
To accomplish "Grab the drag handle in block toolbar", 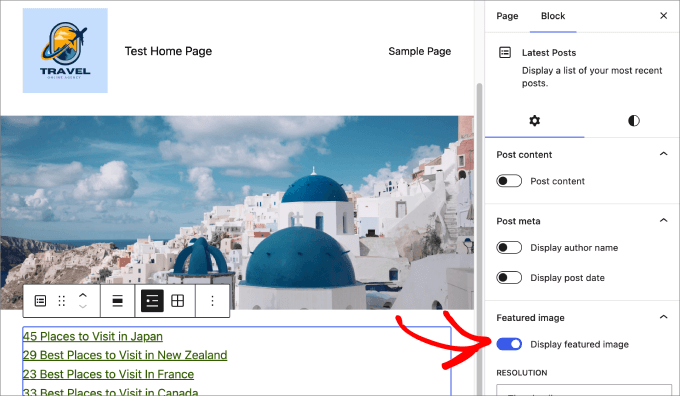I will coord(62,301).
